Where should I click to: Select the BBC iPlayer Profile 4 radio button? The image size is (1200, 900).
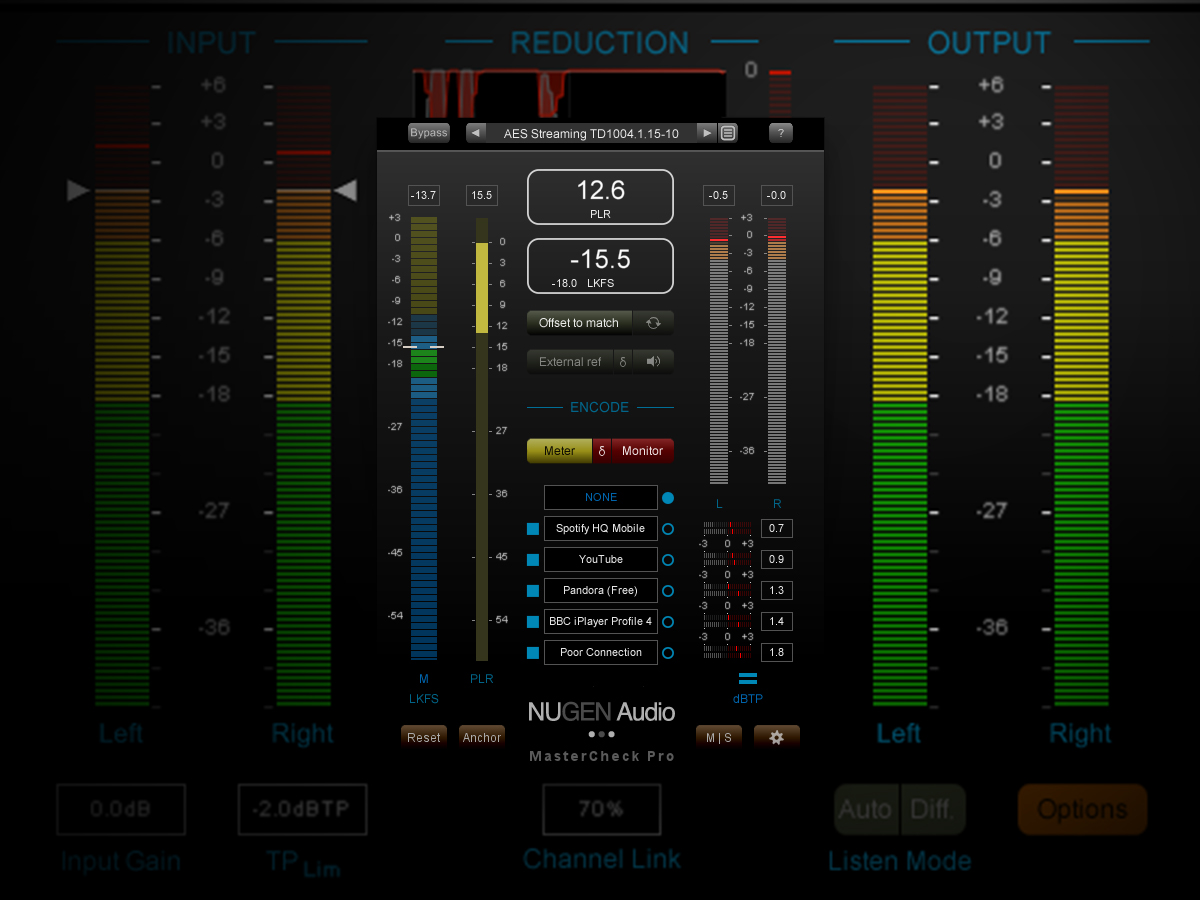coord(667,621)
